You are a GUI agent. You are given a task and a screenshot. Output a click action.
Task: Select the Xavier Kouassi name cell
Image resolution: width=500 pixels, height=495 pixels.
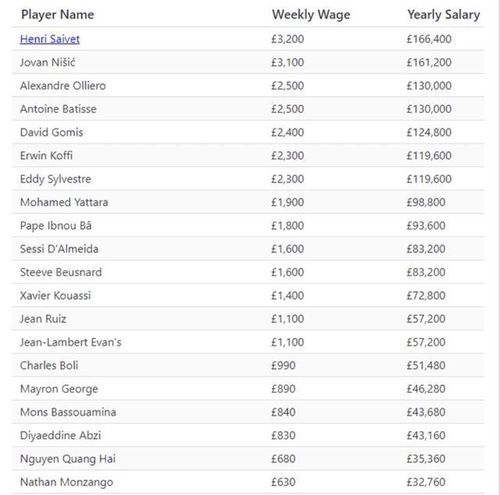55,296
